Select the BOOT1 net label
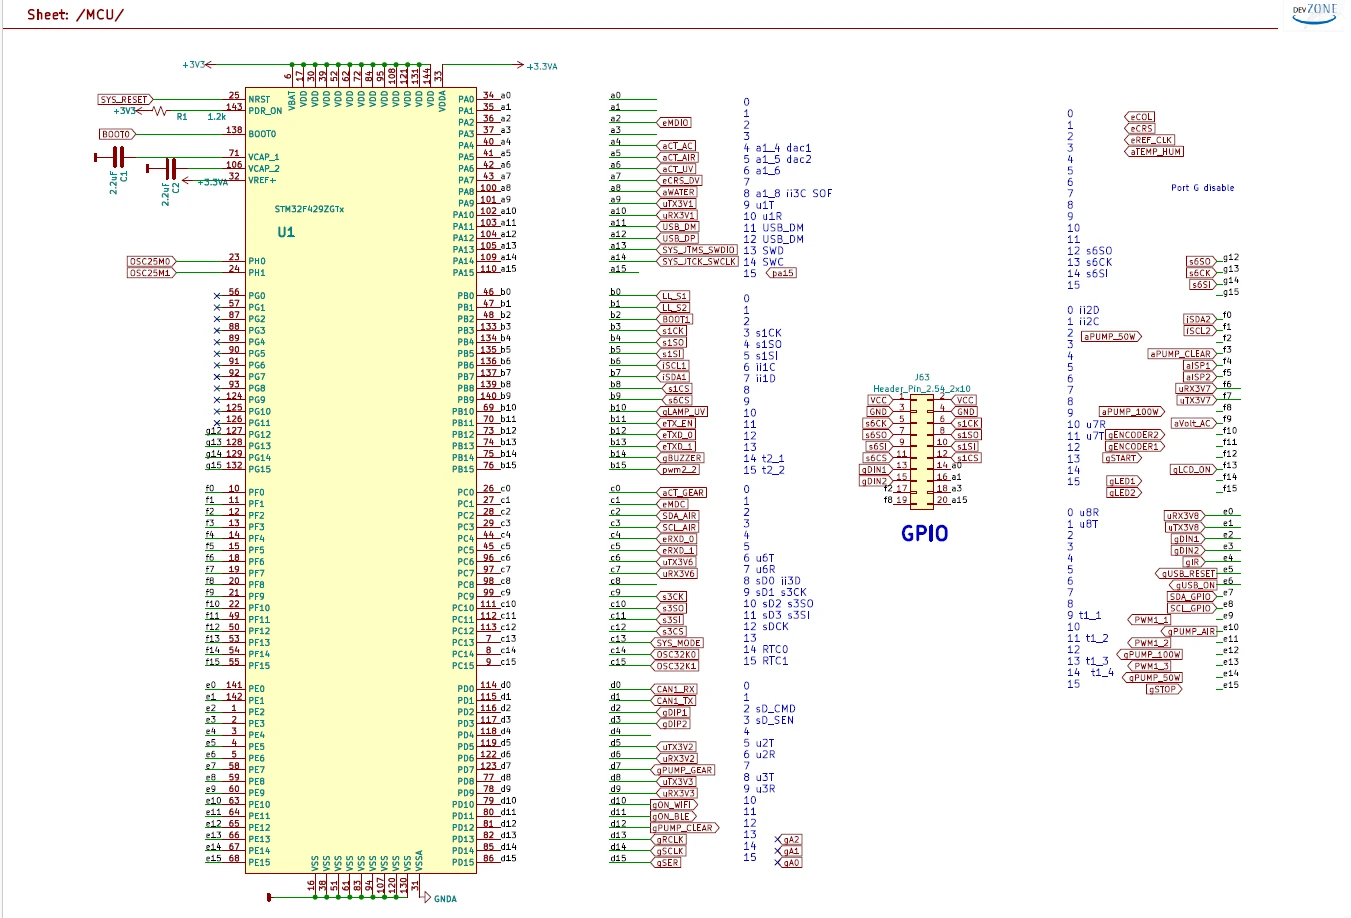Image resolution: width=1351 pixels, height=918 pixels. pyautogui.click(x=676, y=319)
